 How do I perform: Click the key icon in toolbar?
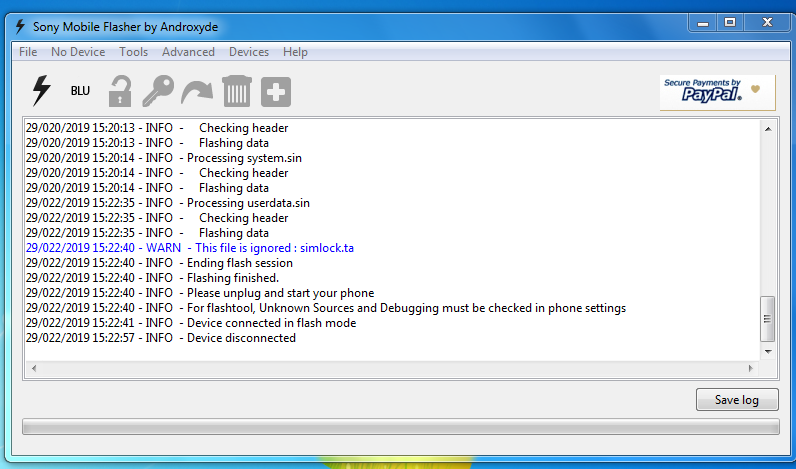click(158, 91)
